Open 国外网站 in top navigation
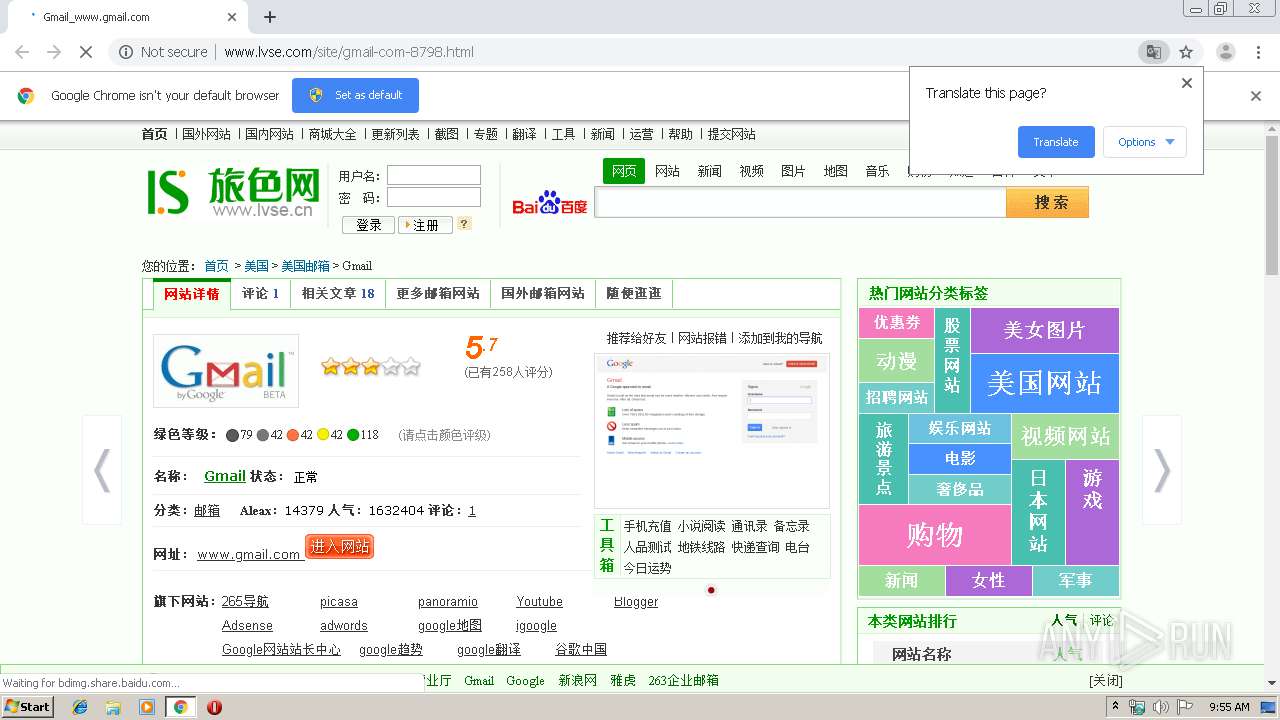The height and width of the screenshot is (720, 1280). click(x=206, y=134)
